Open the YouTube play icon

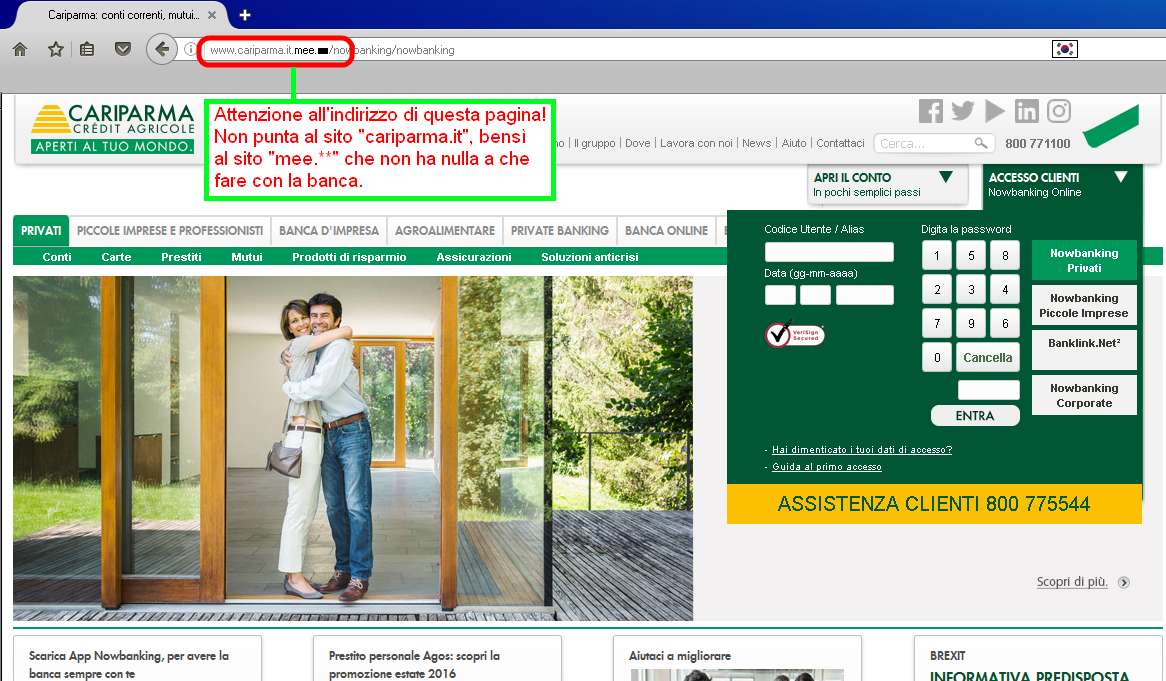pos(994,112)
